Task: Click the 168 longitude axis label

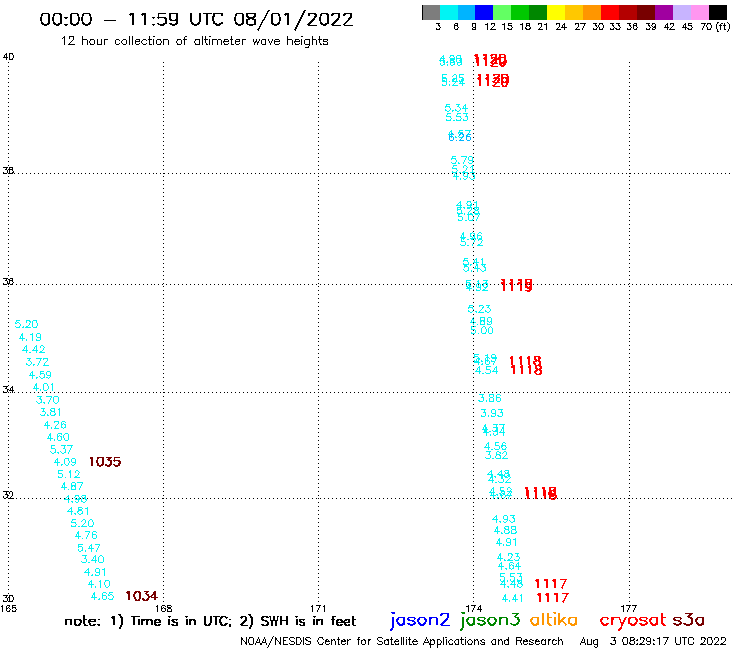Action: 163,608
